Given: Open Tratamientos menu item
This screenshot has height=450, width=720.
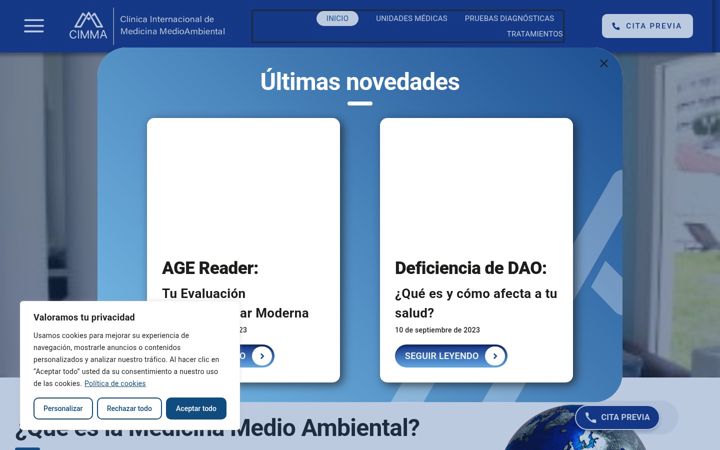Looking at the screenshot, I should coord(534,34).
